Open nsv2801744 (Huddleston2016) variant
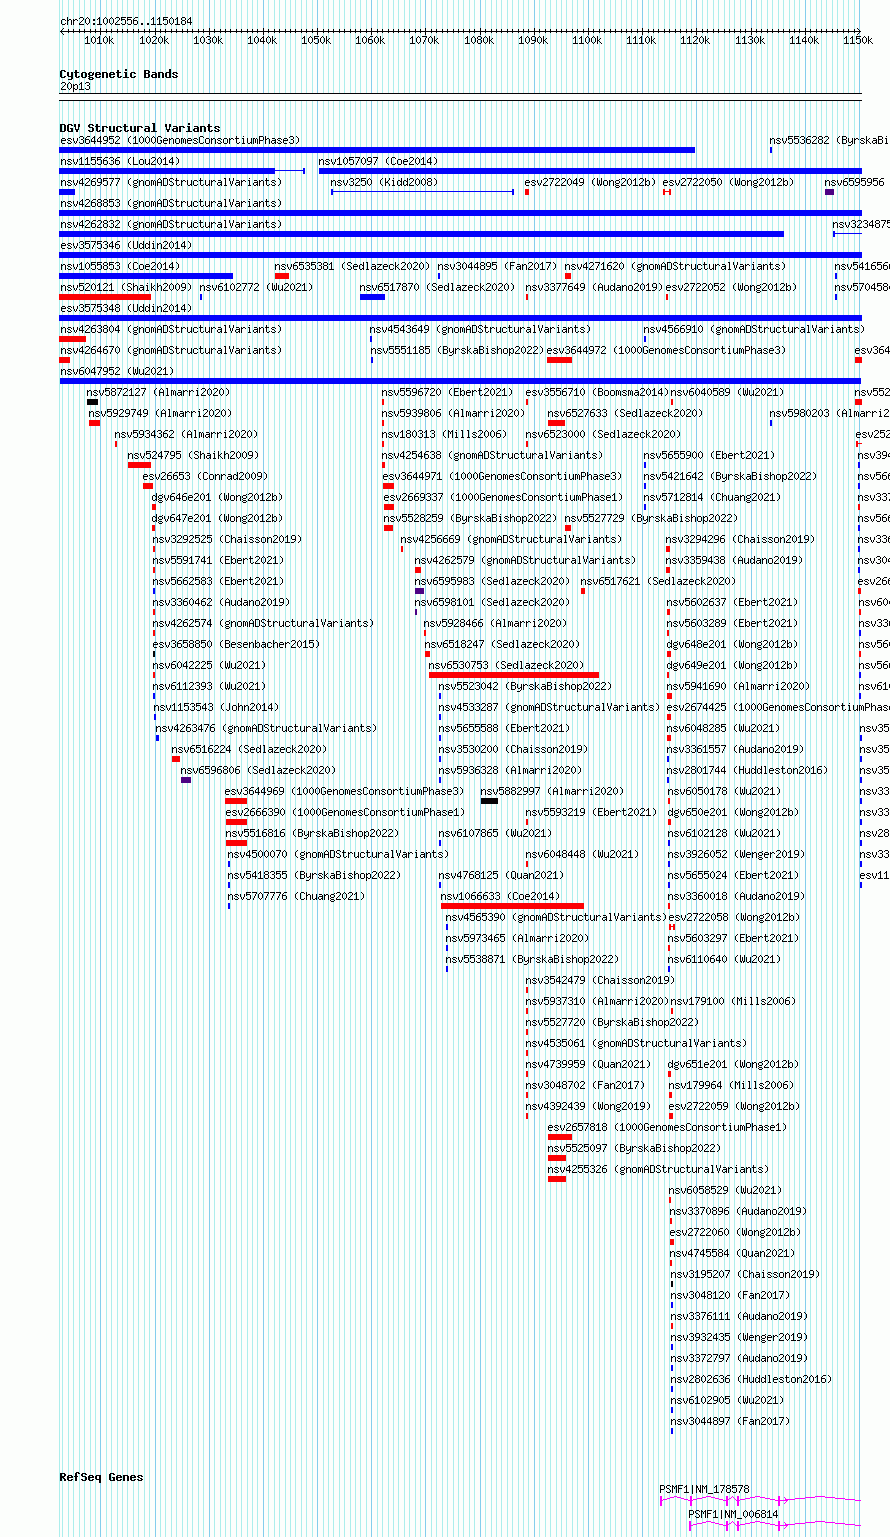 pyautogui.click(x=747, y=770)
